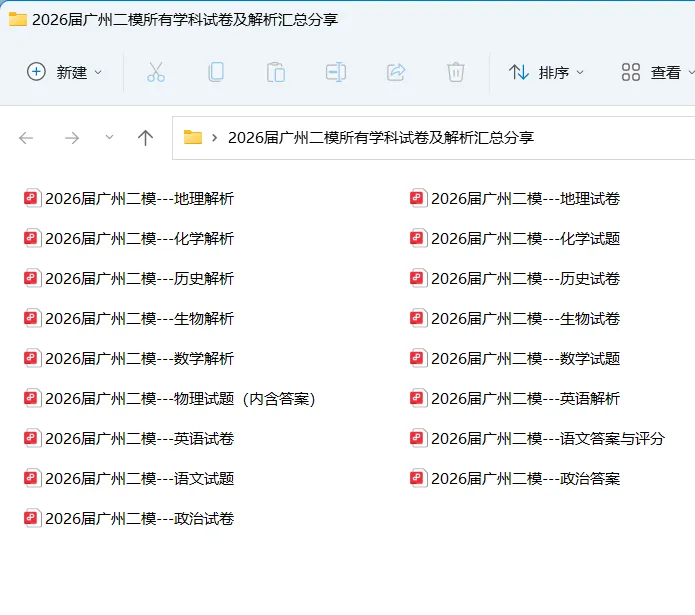Click the New (新建) button

(x=65, y=72)
